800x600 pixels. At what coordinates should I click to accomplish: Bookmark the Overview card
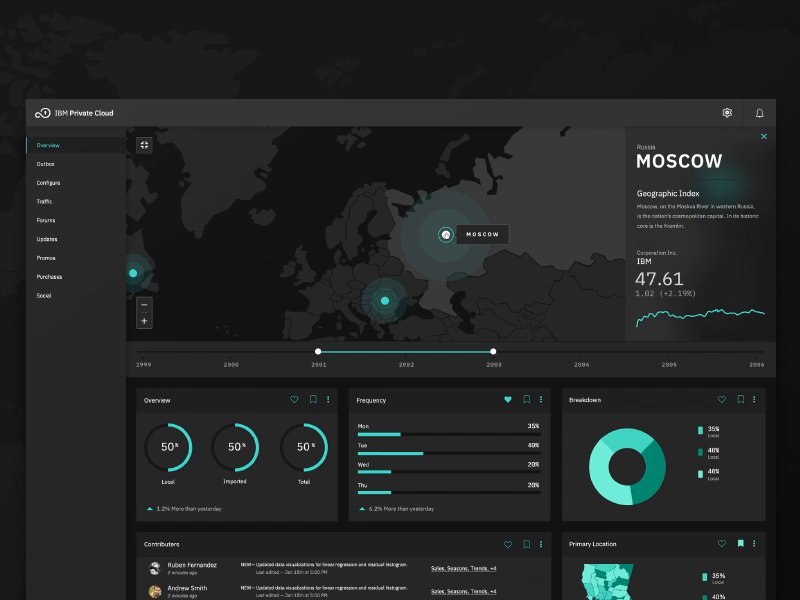click(313, 399)
